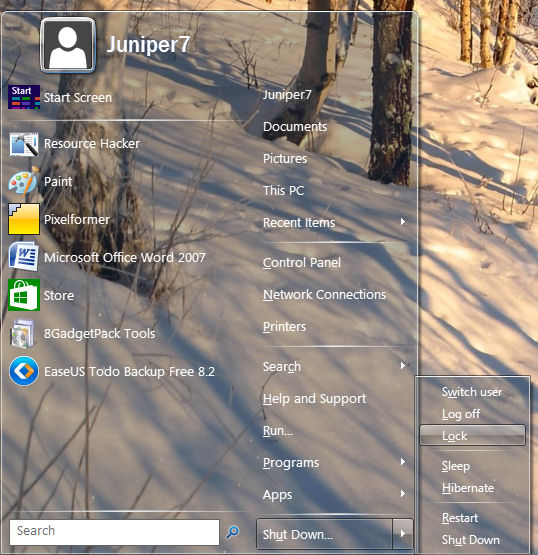
Task: Expand the Apps submenu arrow
Action: click(x=403, y=494)
